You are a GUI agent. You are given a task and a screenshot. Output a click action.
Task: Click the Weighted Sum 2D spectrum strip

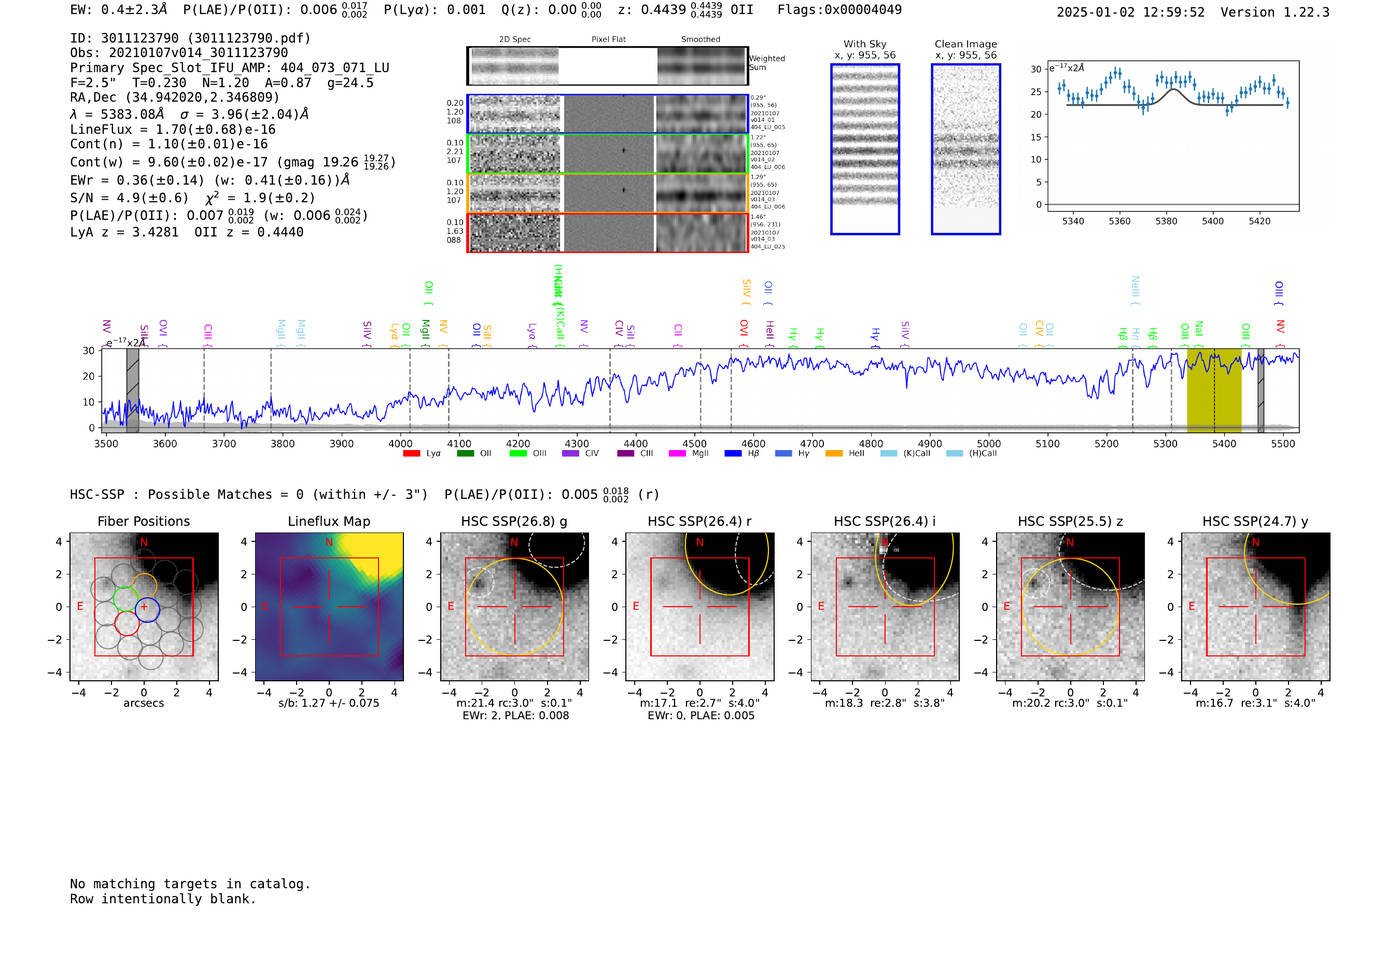(607, 66)
